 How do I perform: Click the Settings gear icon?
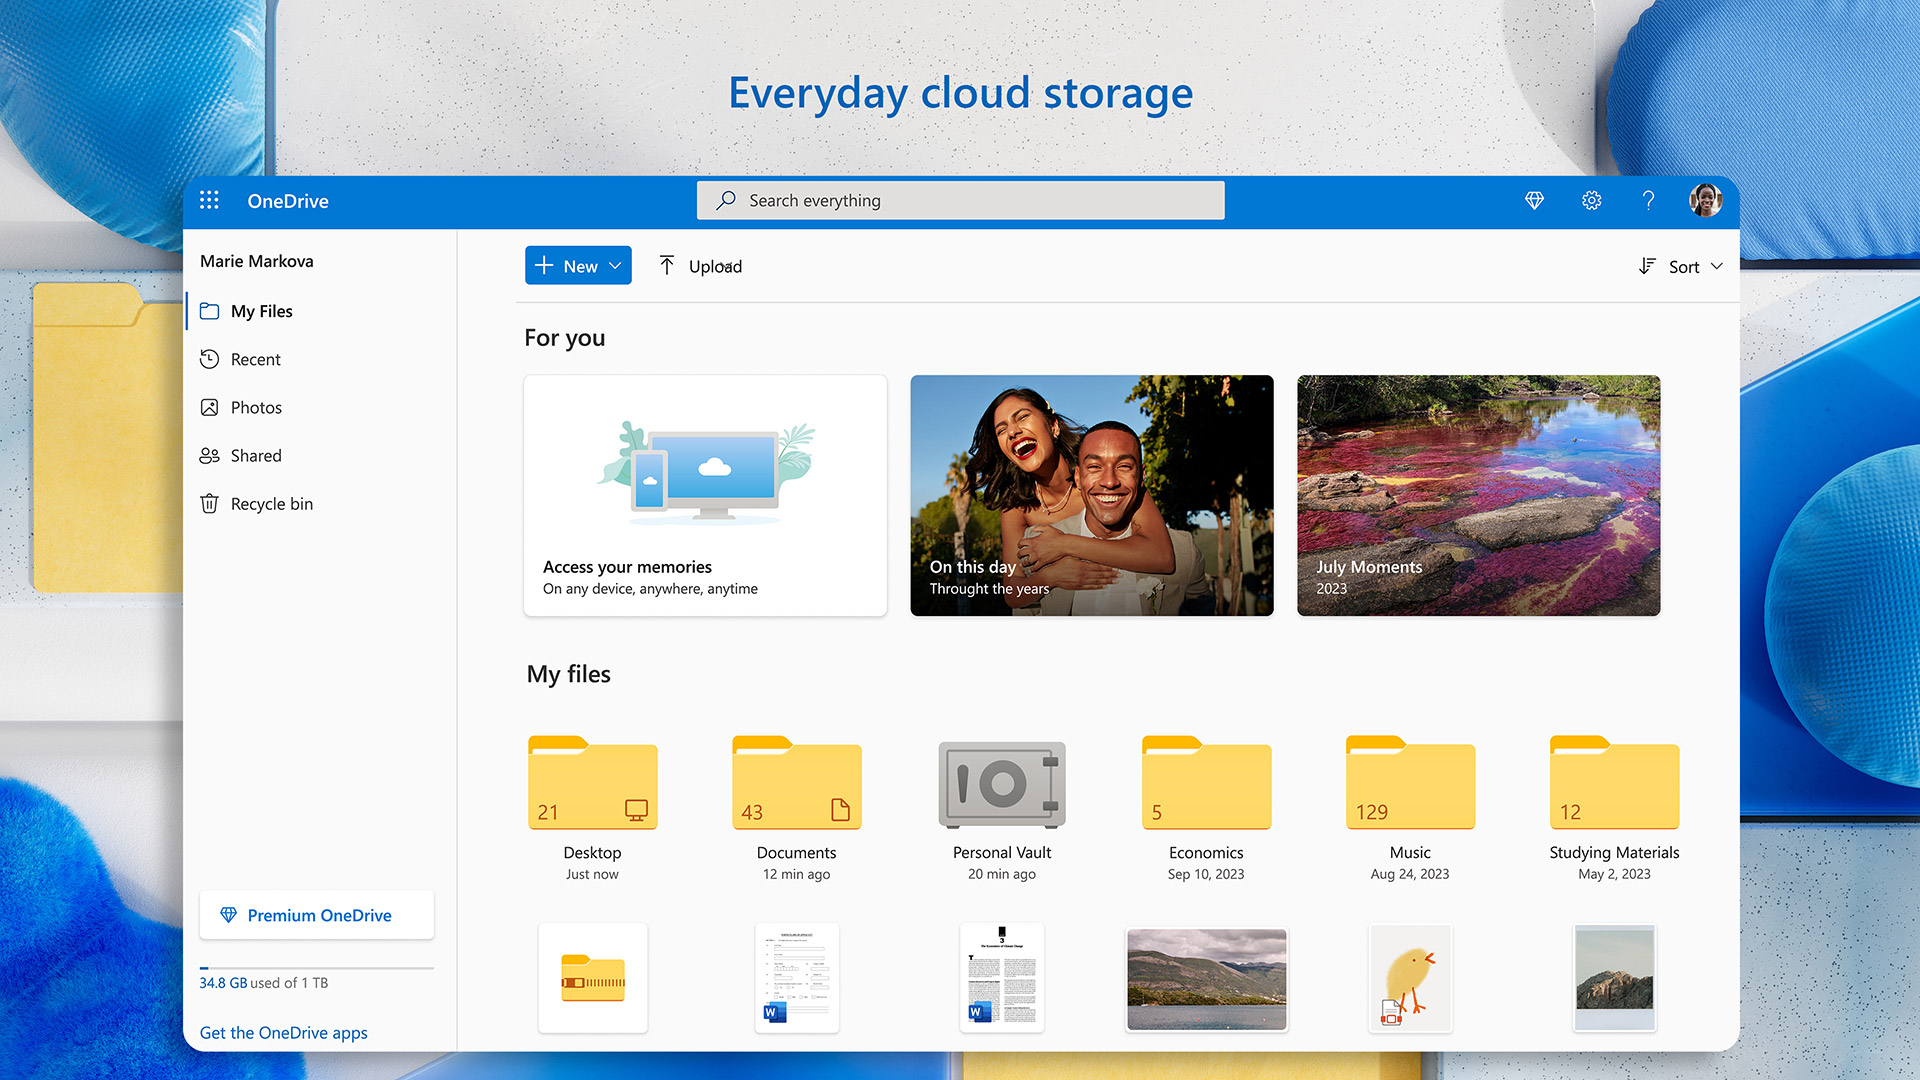pos(1590,199)
